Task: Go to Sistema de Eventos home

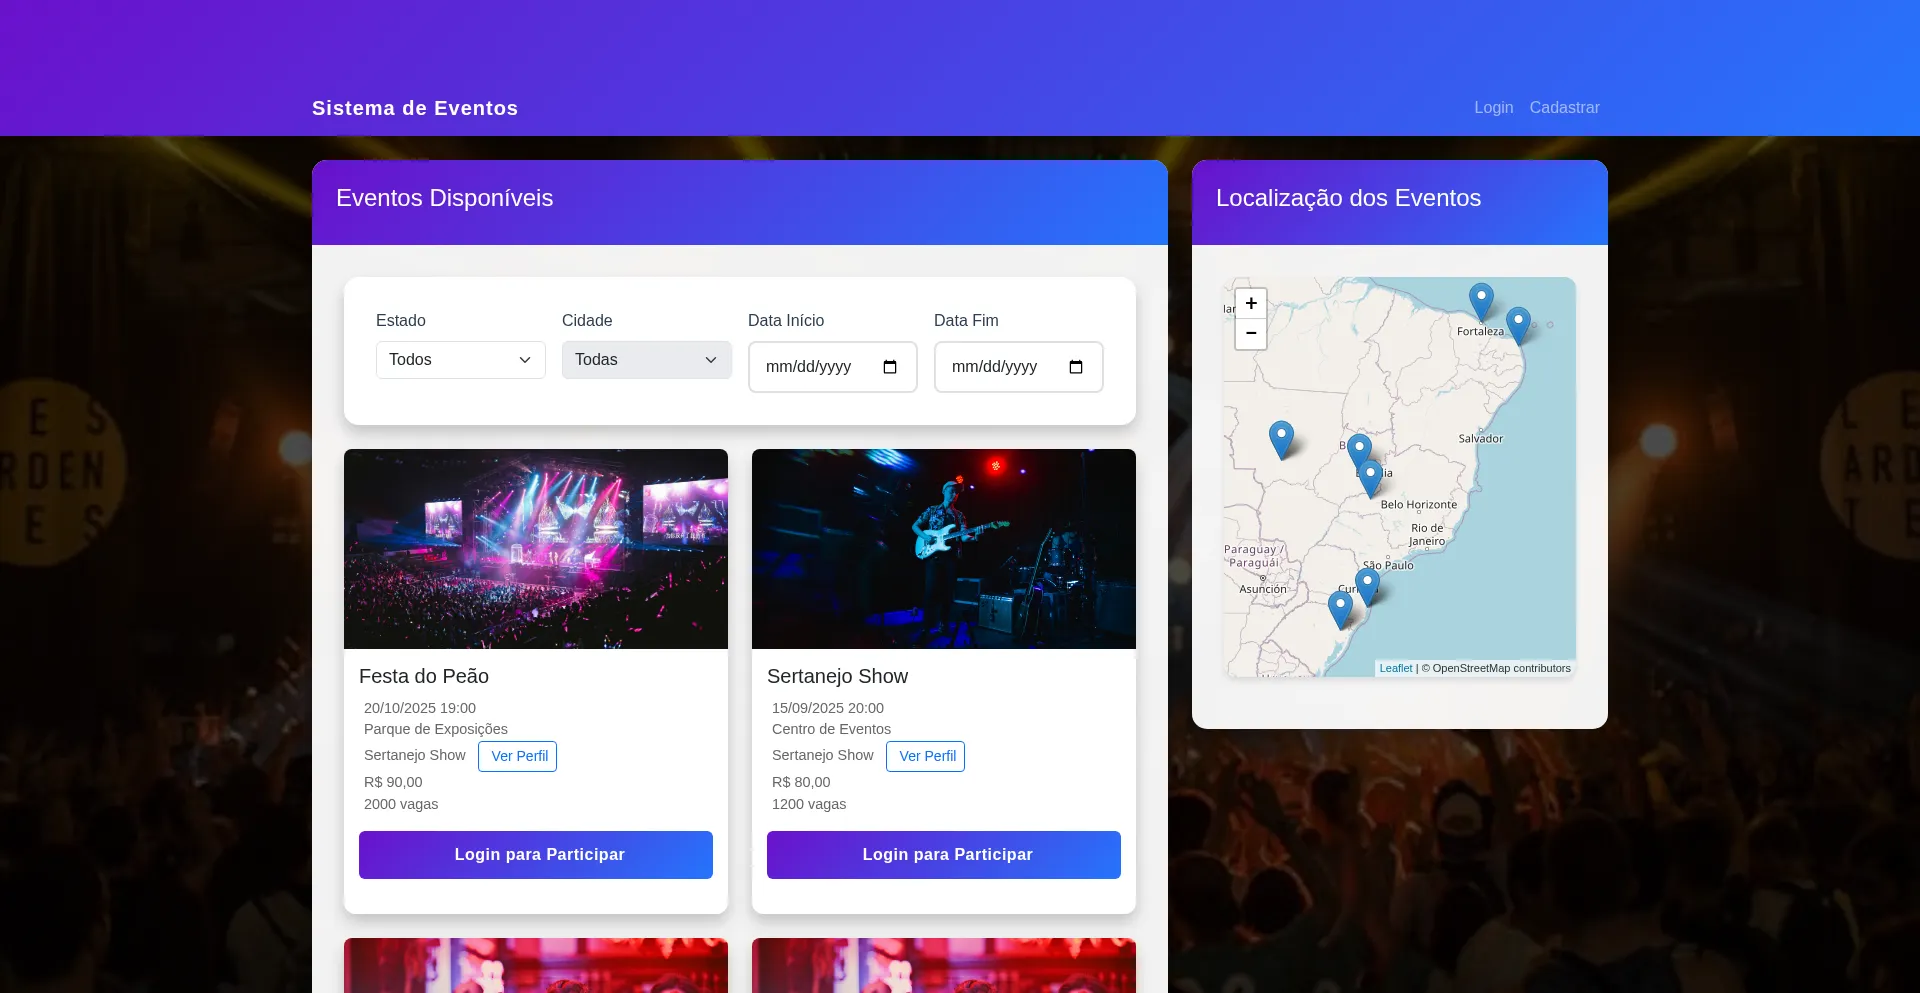Action: [x=415, y=108]
